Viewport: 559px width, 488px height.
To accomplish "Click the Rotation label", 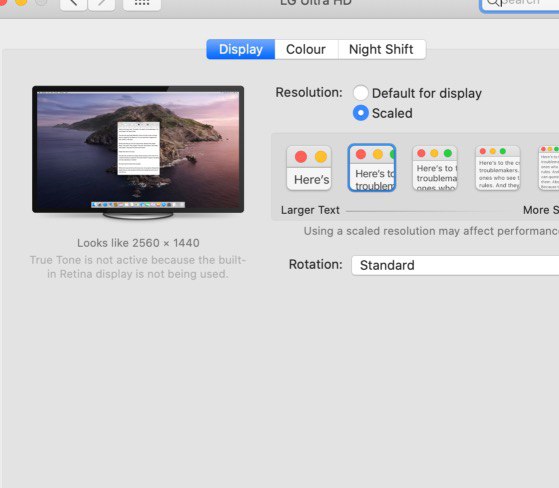I will (316, 264).
